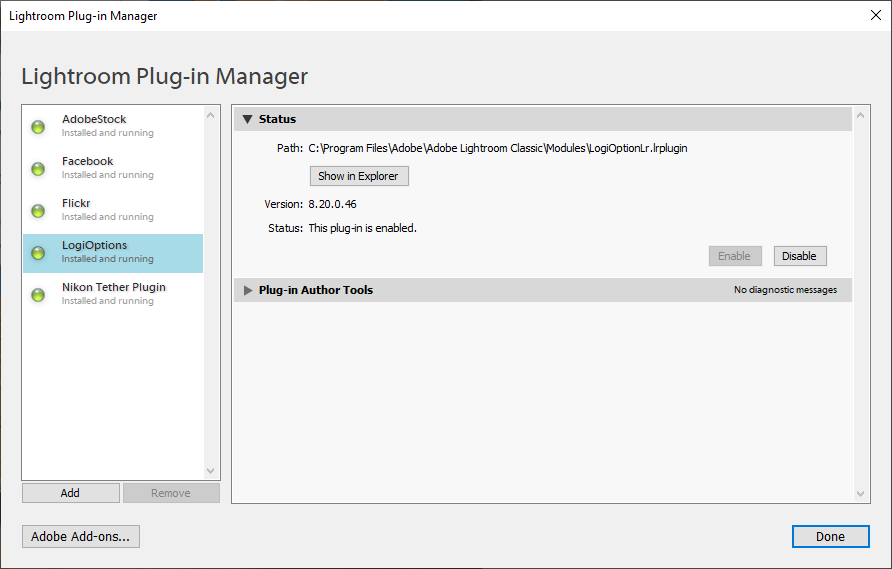Select the Facebook plug-in entry
The width and height of the screenshot is (892, 569).
tap(113, 168)
